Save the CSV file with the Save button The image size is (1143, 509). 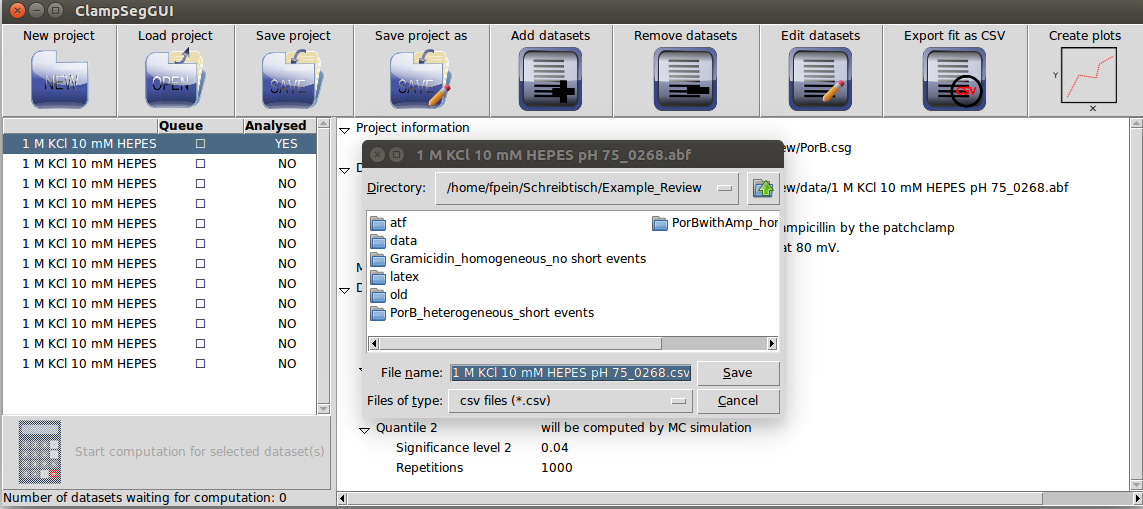click(738, 373)
